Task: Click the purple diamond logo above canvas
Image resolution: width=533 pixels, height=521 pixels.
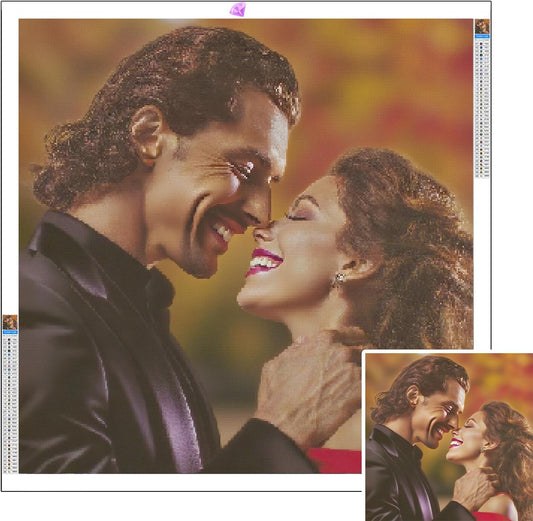Action: click(x=238, y=9)
